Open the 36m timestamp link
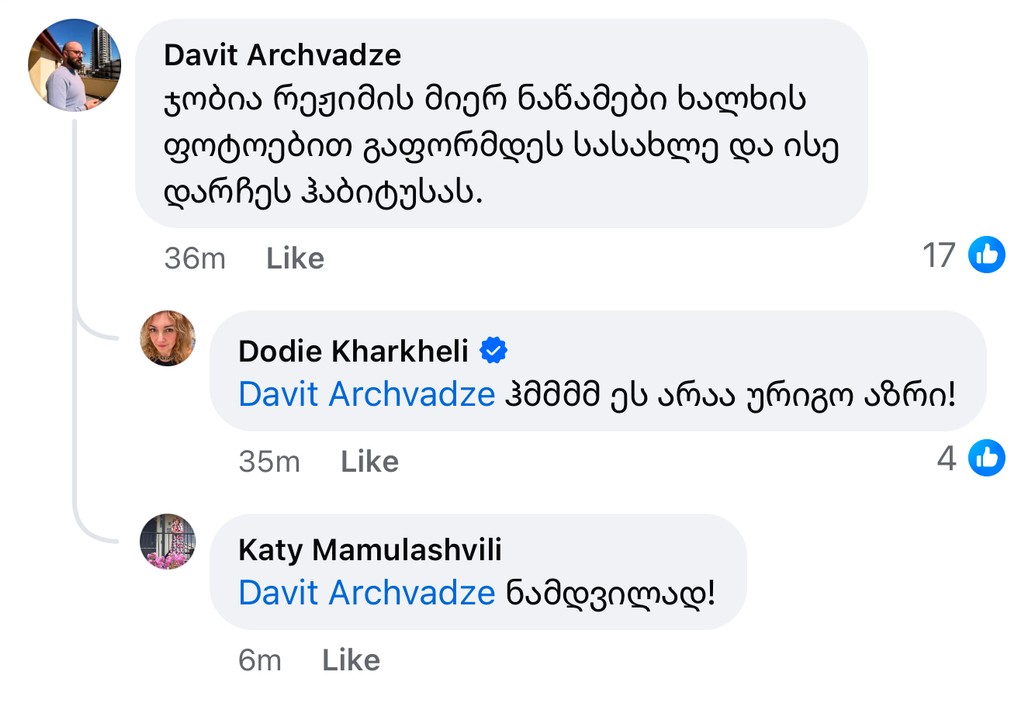Image resolution: width=1024 pixels, height=711 pixels. coord(194,258)
